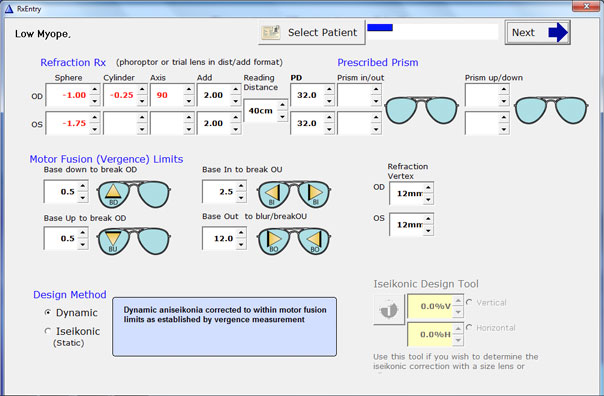Decrease the OD Axis value

click(188, 101)
